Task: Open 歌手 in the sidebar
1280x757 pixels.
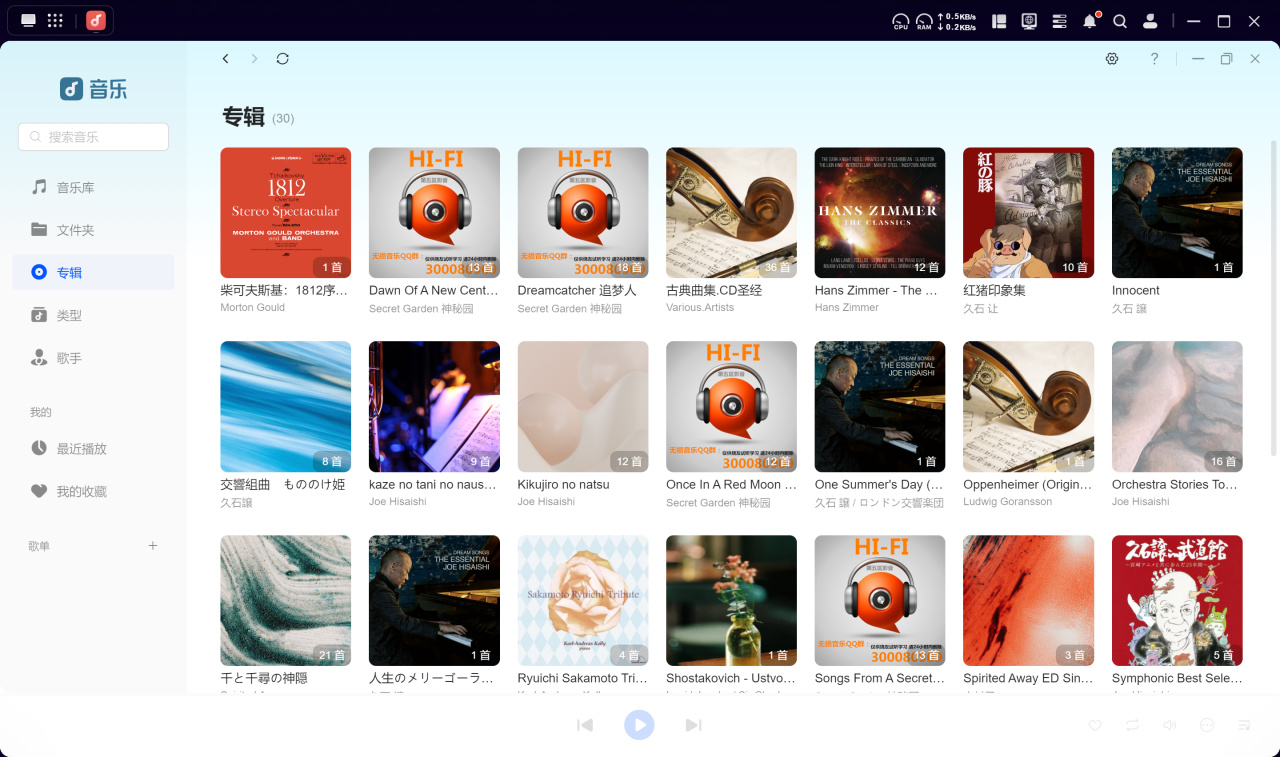Action: pos(93,358)
